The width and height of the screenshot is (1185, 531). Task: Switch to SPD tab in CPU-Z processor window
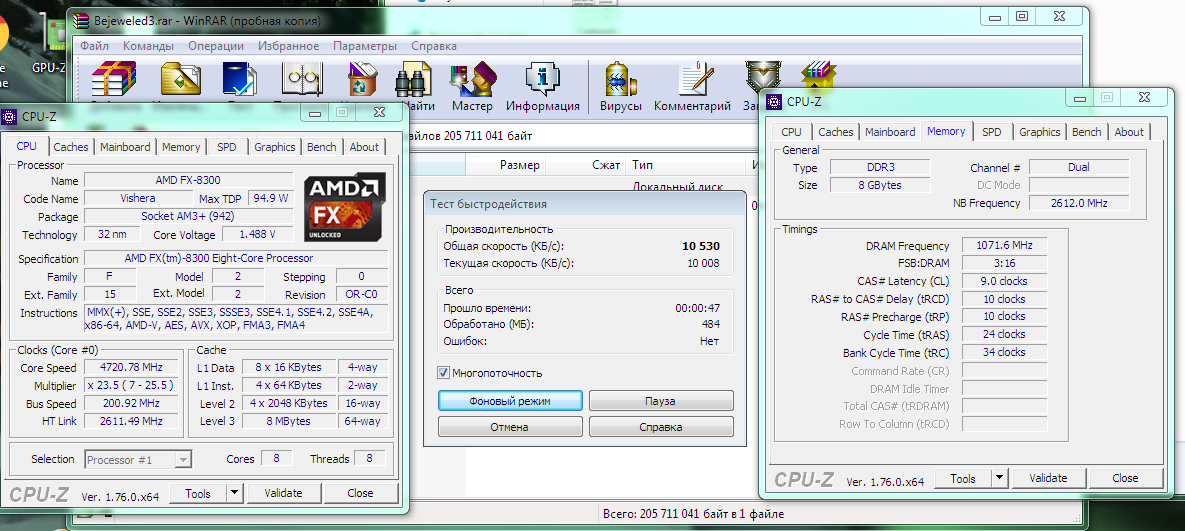click(227, 147)
